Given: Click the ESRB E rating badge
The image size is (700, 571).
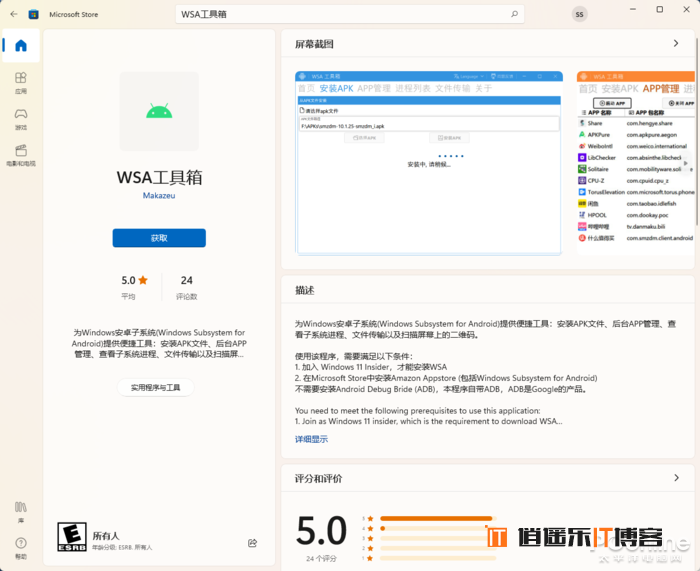Looking at the screenshot, I should tap(71, 537).
